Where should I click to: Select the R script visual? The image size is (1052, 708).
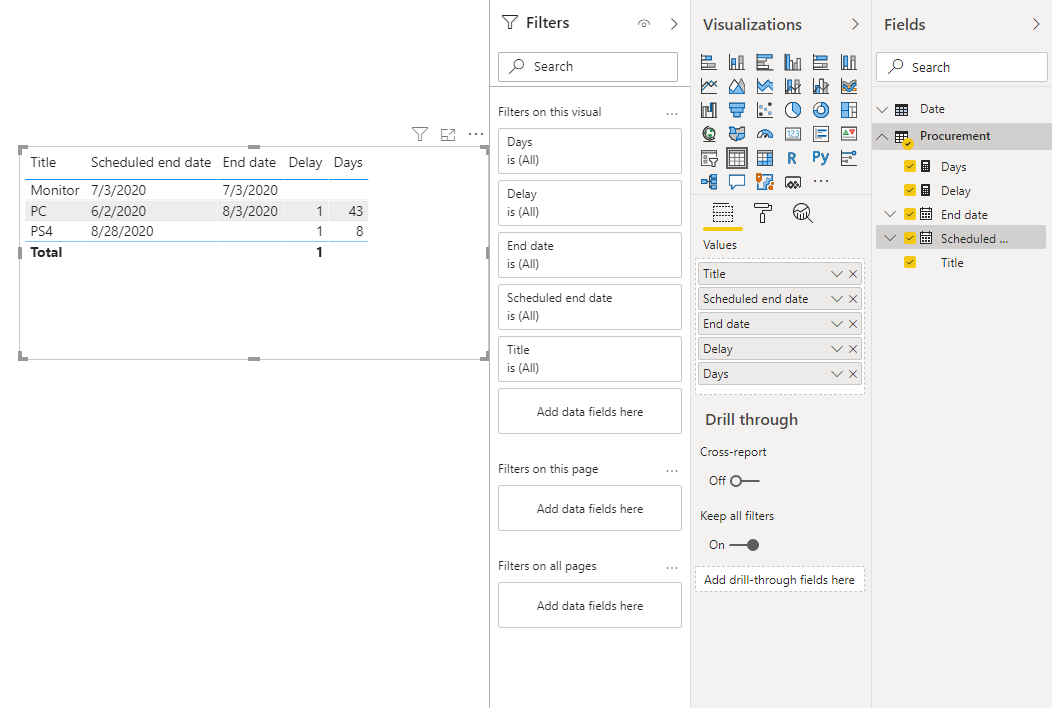click(792, 158)
